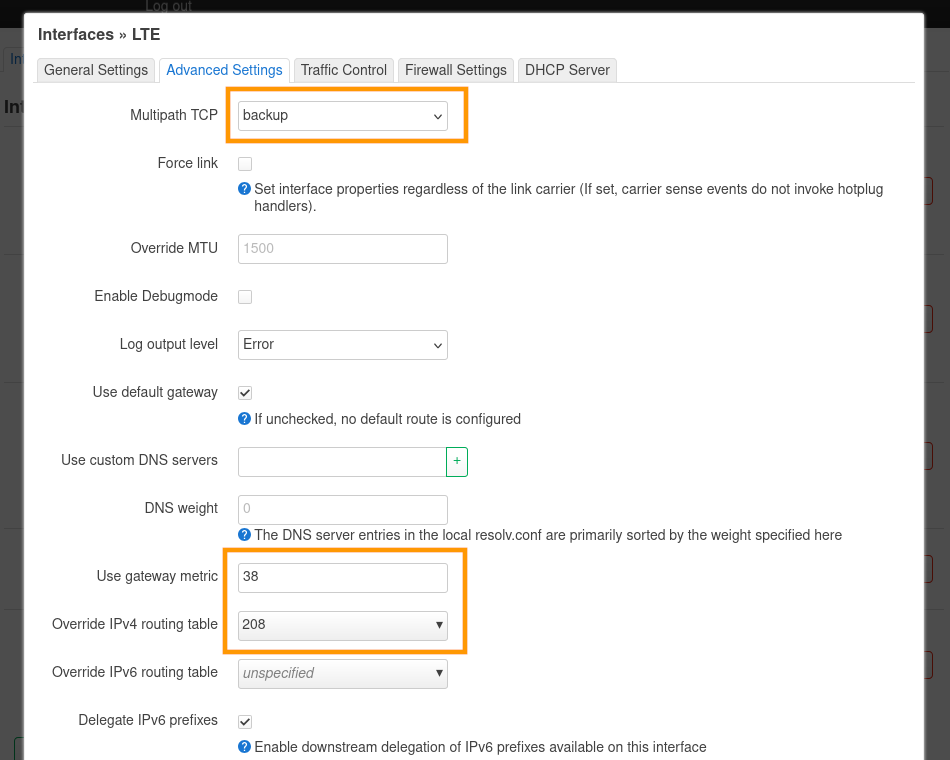
Task: Open Override IPv4 routing table dropdown
Action: pyautogui.click(x=342, y=625)
